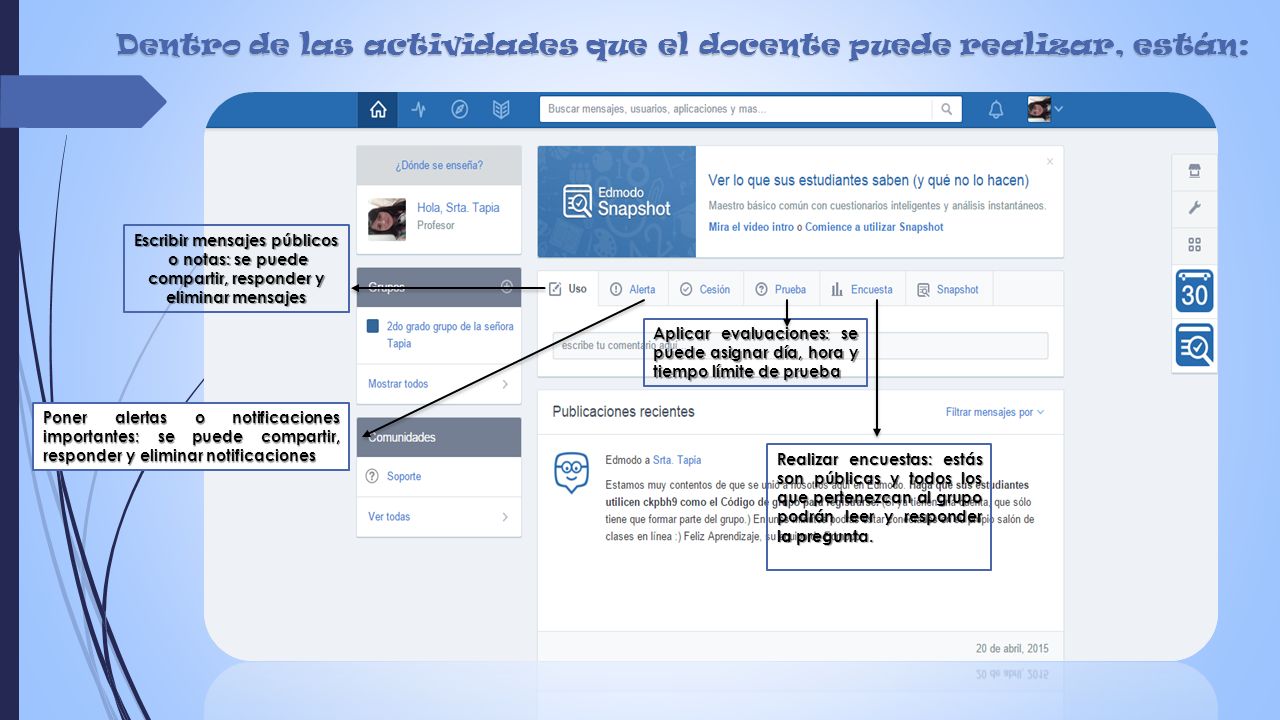The image size is (1280, 720).
Task: Open the Srta. Tapia profile photo
Action: (387, 219)
